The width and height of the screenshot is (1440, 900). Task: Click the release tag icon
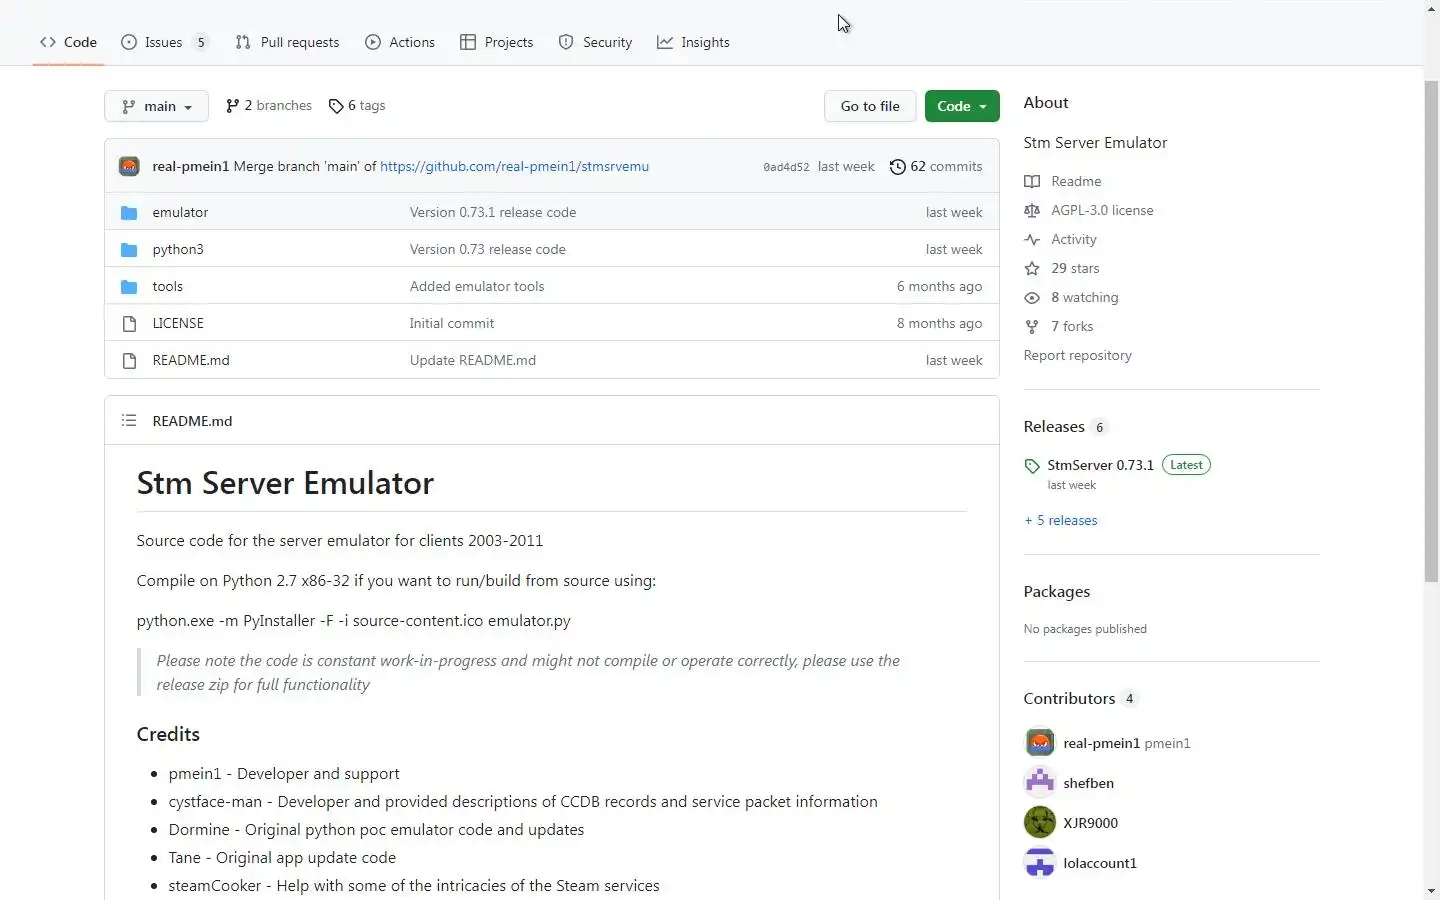pyautogui.click(x=1032, y=466)
